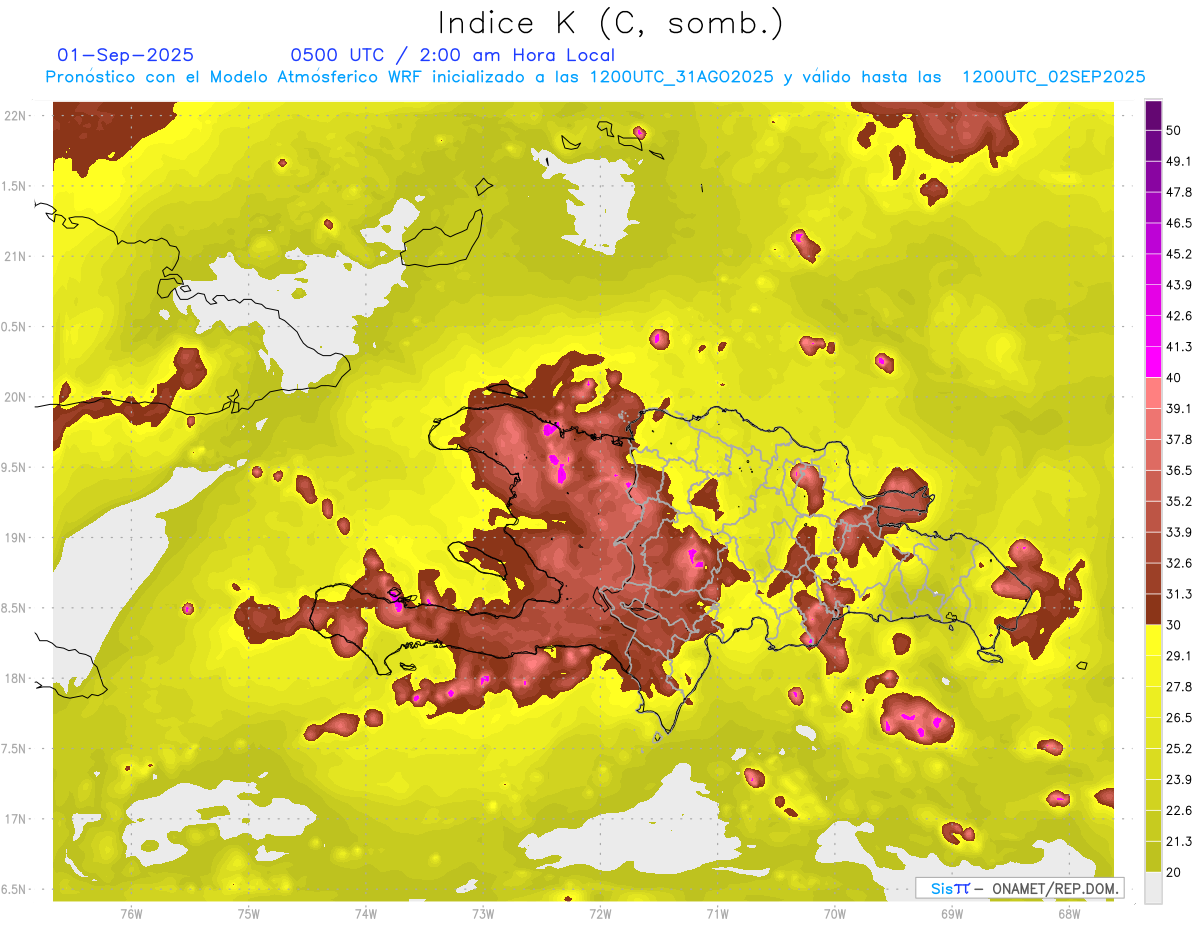Select the date text '01-Sep-2025'
Screen dimensions: 1200x927
[126, 55]
